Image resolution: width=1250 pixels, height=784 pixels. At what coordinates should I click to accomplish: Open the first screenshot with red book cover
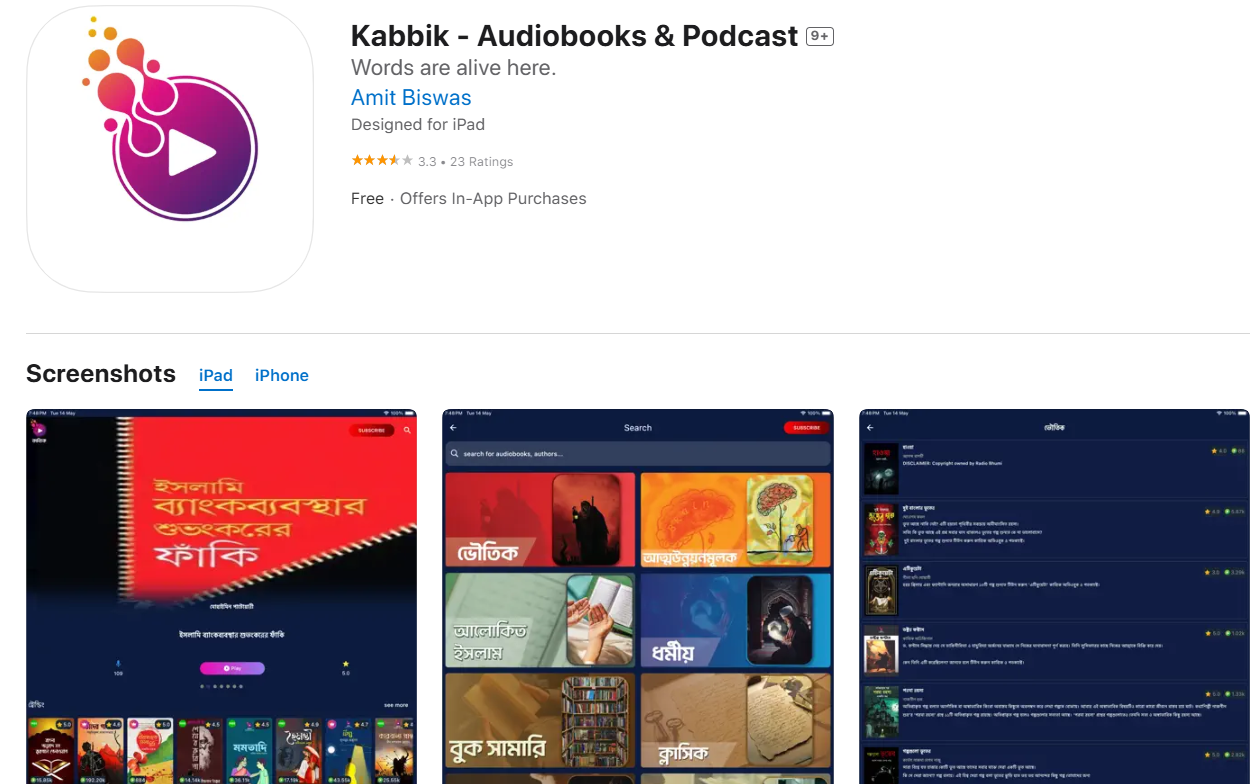(221, 596)
